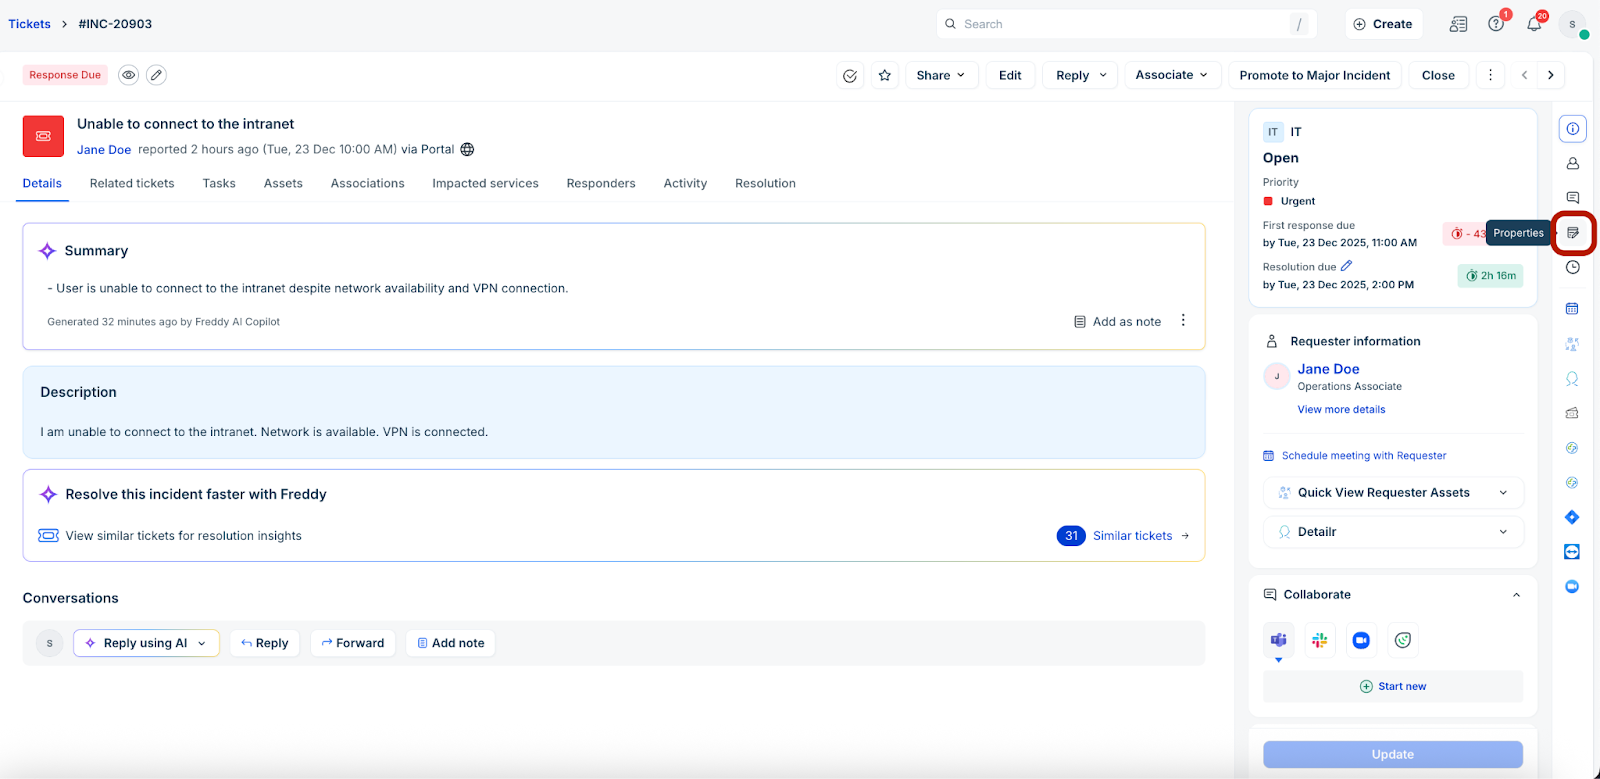Go to the next ticket arrow

point(1551,75)
